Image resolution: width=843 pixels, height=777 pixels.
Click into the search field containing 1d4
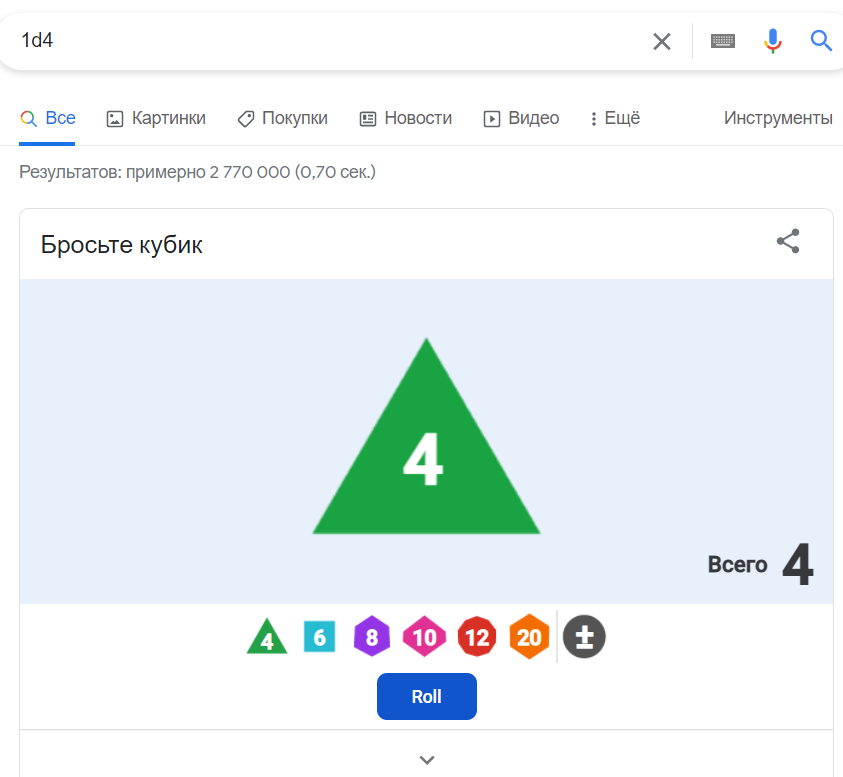[323, 41]
